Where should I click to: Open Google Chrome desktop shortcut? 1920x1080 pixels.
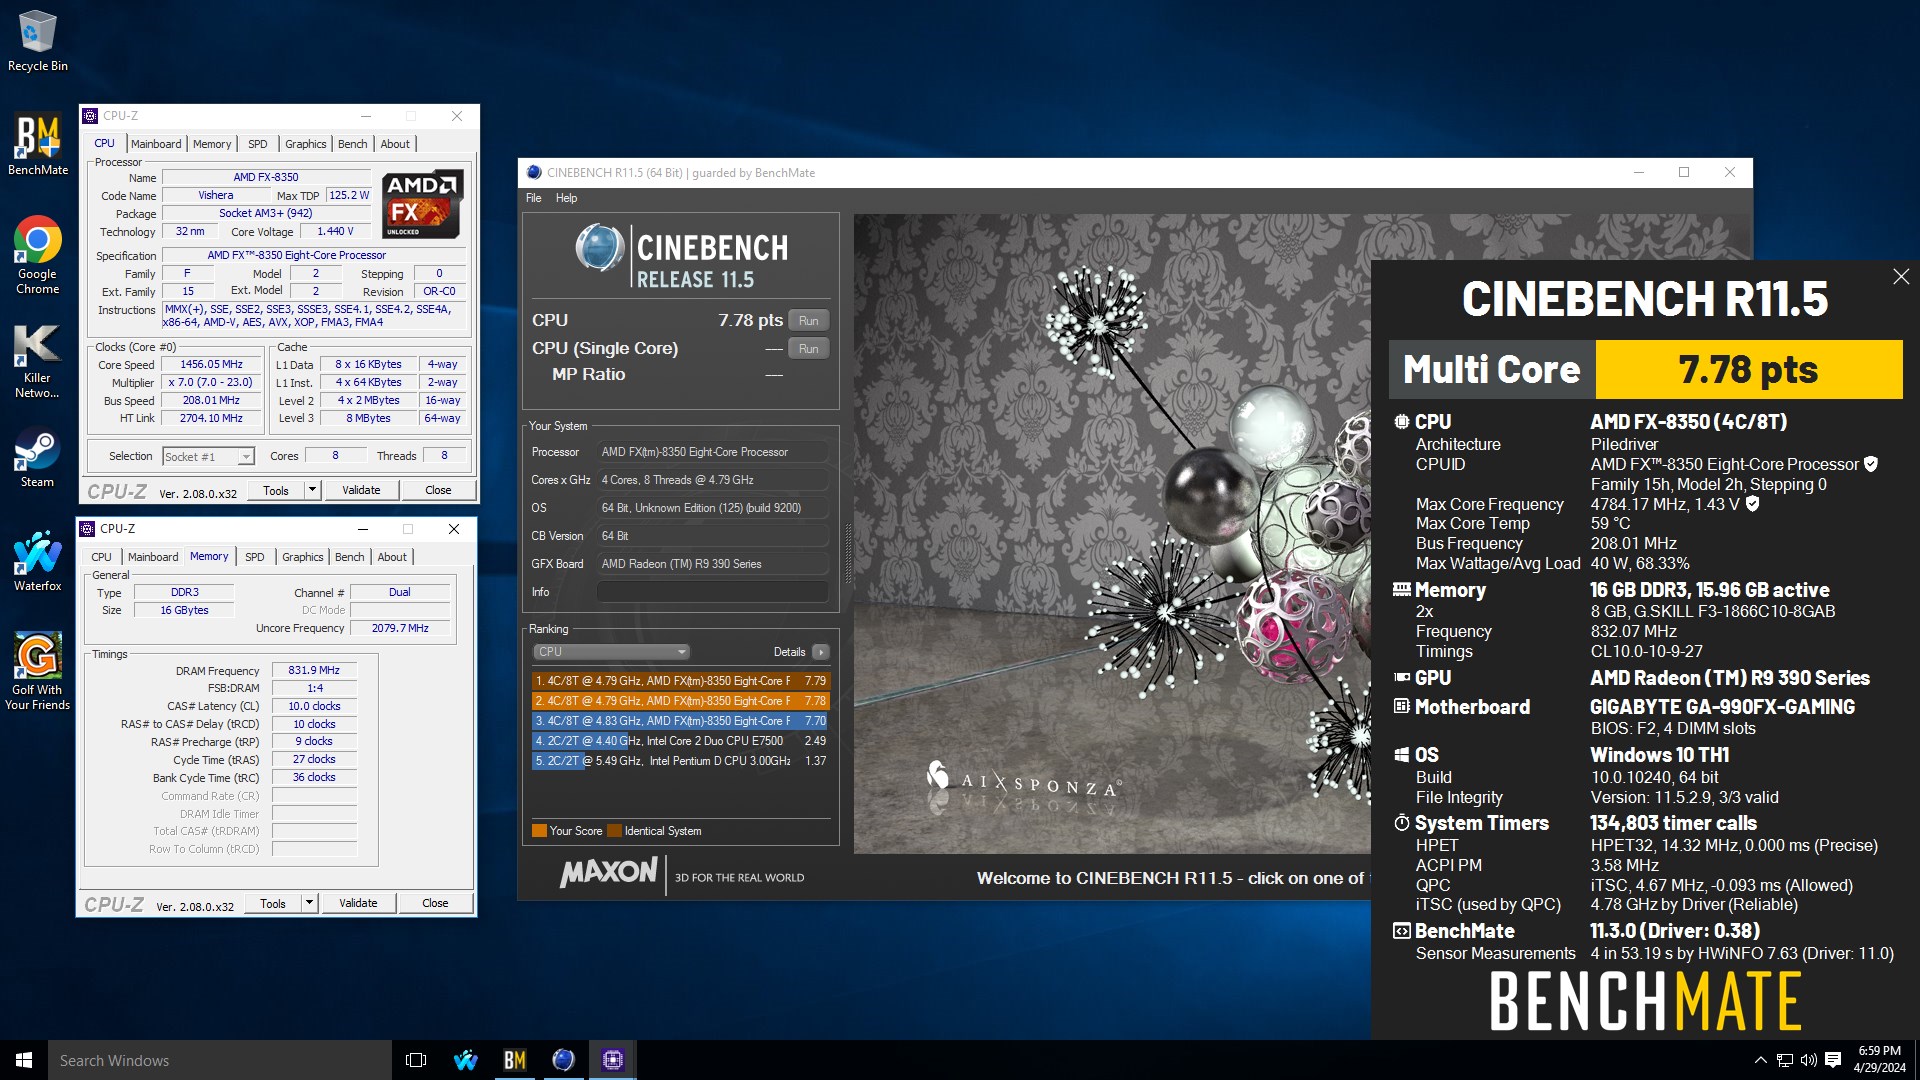pyautogui.click(x=37, y=256)
